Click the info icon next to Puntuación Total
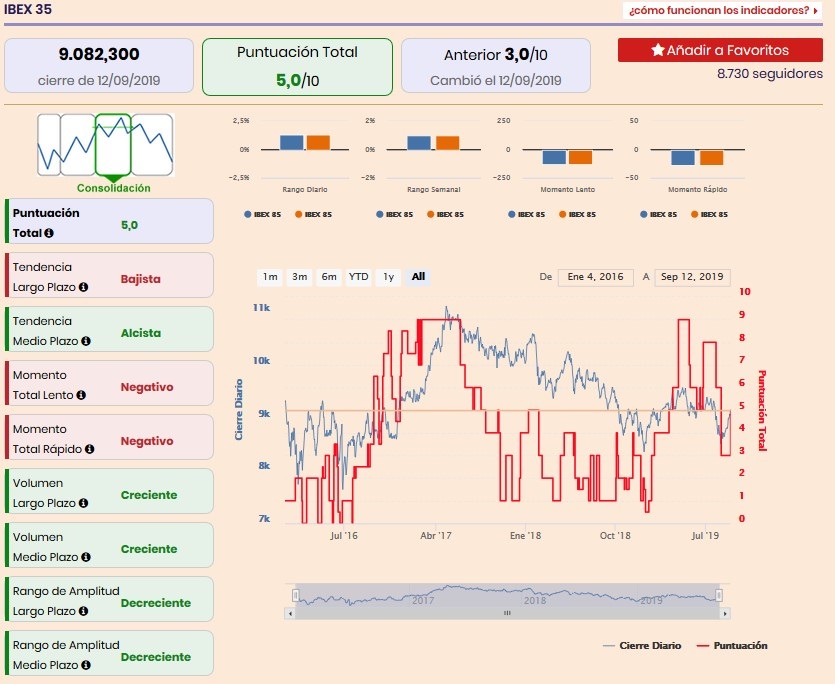 49,233
